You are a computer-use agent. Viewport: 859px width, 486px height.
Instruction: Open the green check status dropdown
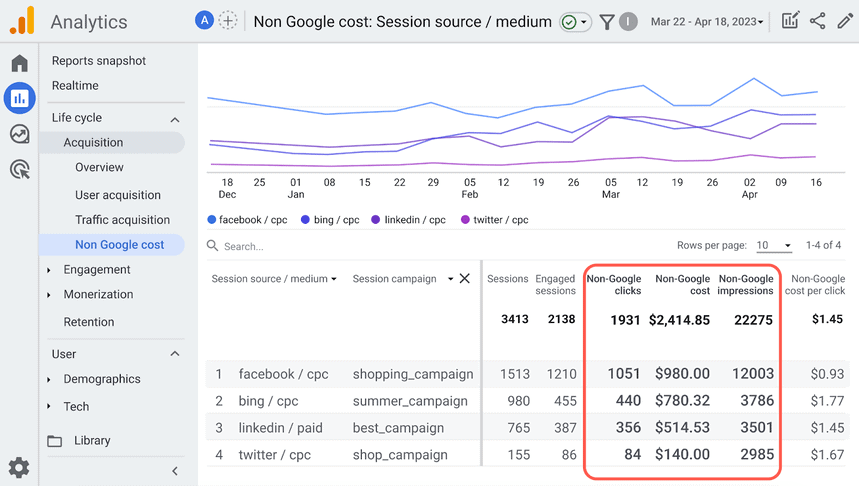tap(575, 22)
